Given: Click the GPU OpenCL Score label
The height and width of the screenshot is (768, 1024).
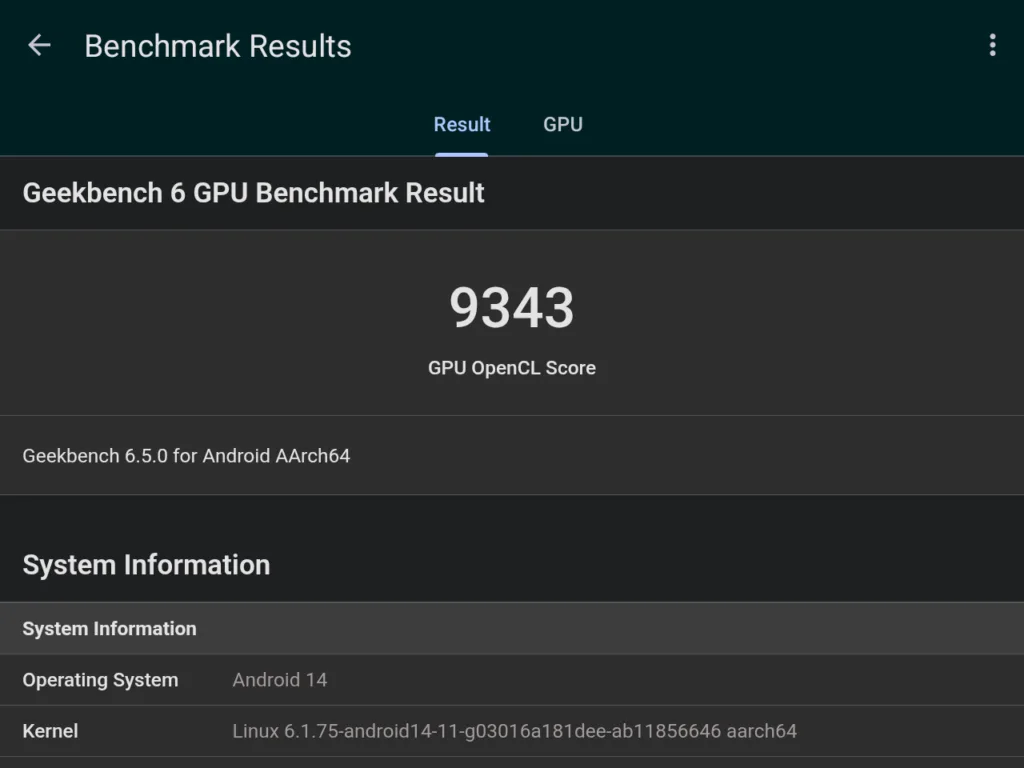Looking at the screenshot, I should click(x=512, y=368).
